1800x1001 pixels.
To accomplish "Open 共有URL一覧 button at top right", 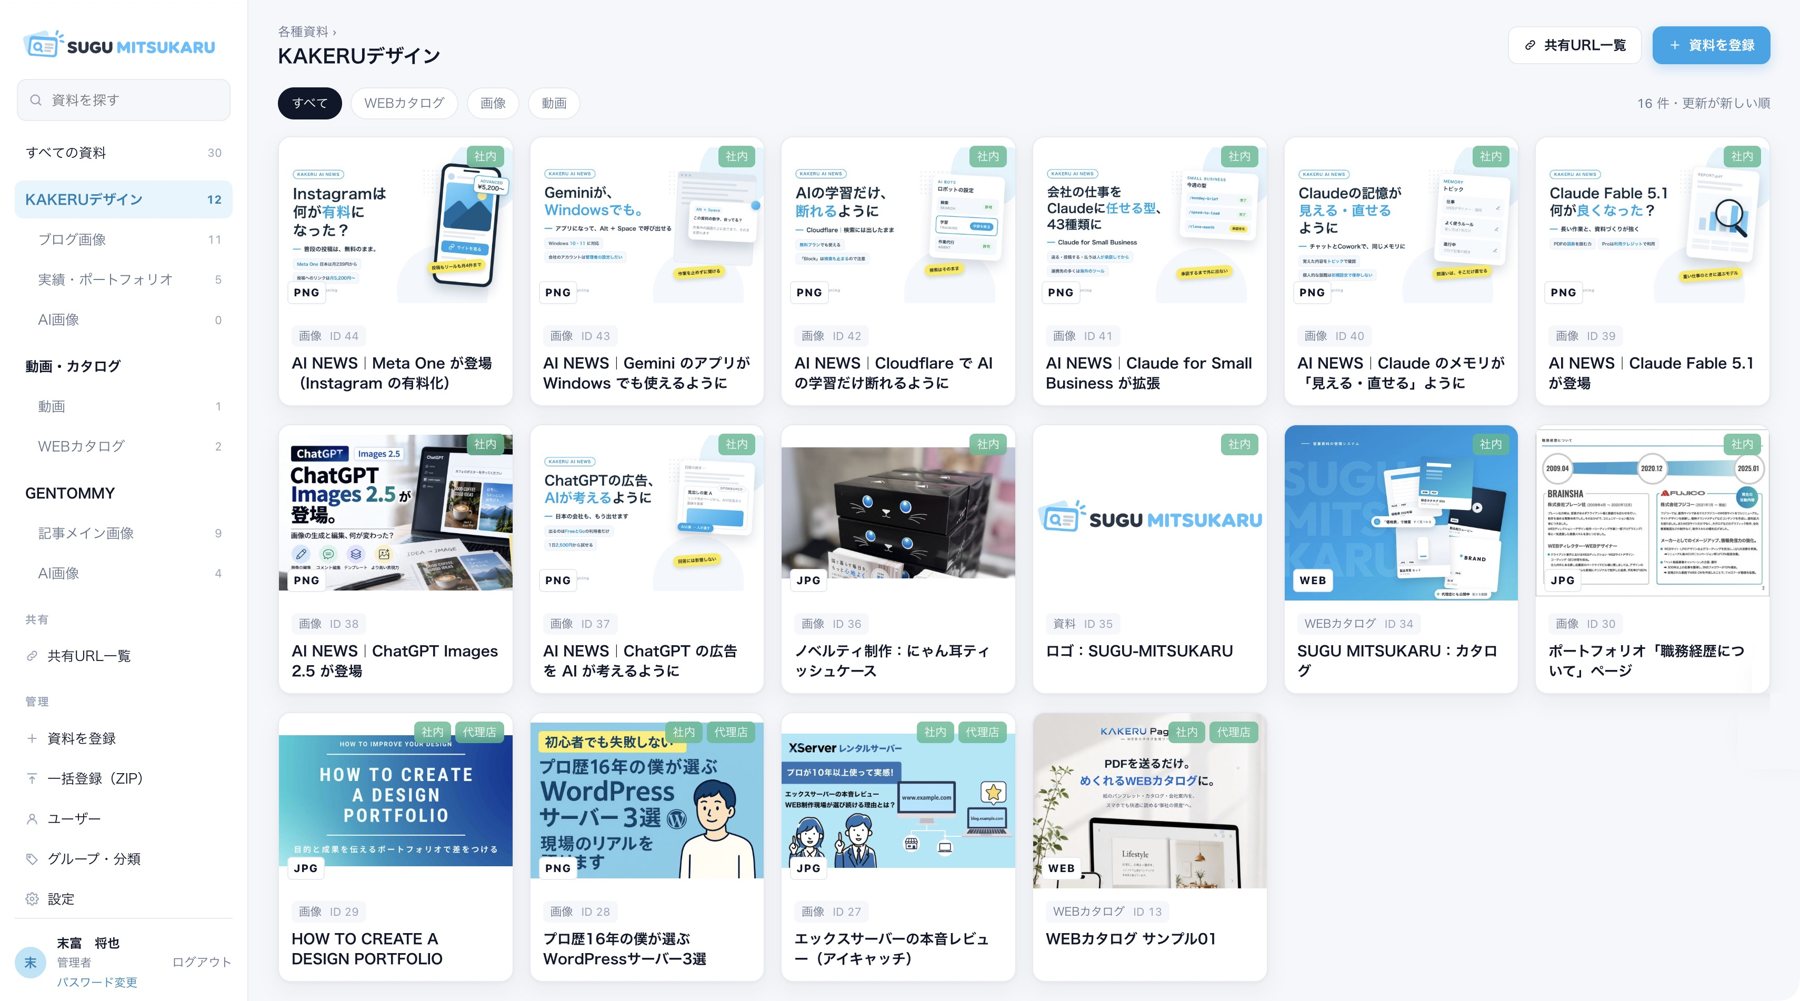I will pos(1574,45).
